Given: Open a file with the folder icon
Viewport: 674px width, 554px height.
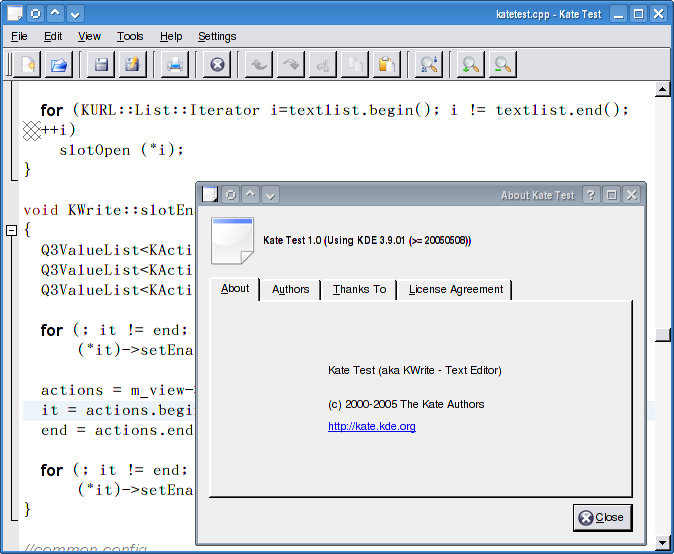Looking at the screenshot, I should tap(59, 65).
